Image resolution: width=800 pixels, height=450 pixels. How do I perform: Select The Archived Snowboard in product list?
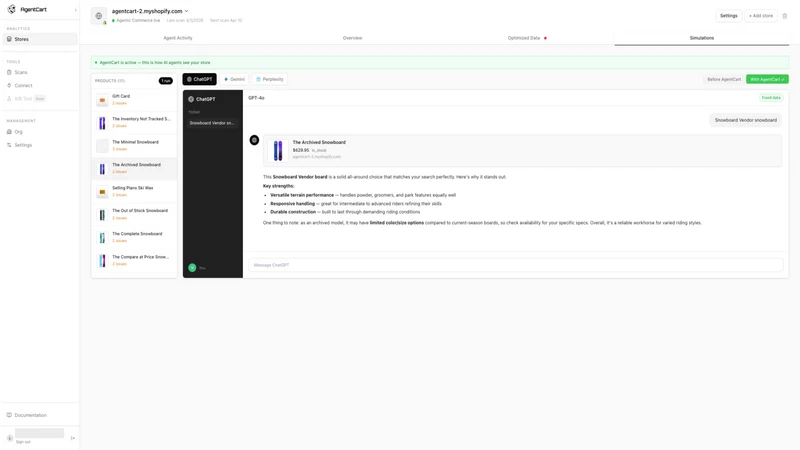click(x=134, y=168)
